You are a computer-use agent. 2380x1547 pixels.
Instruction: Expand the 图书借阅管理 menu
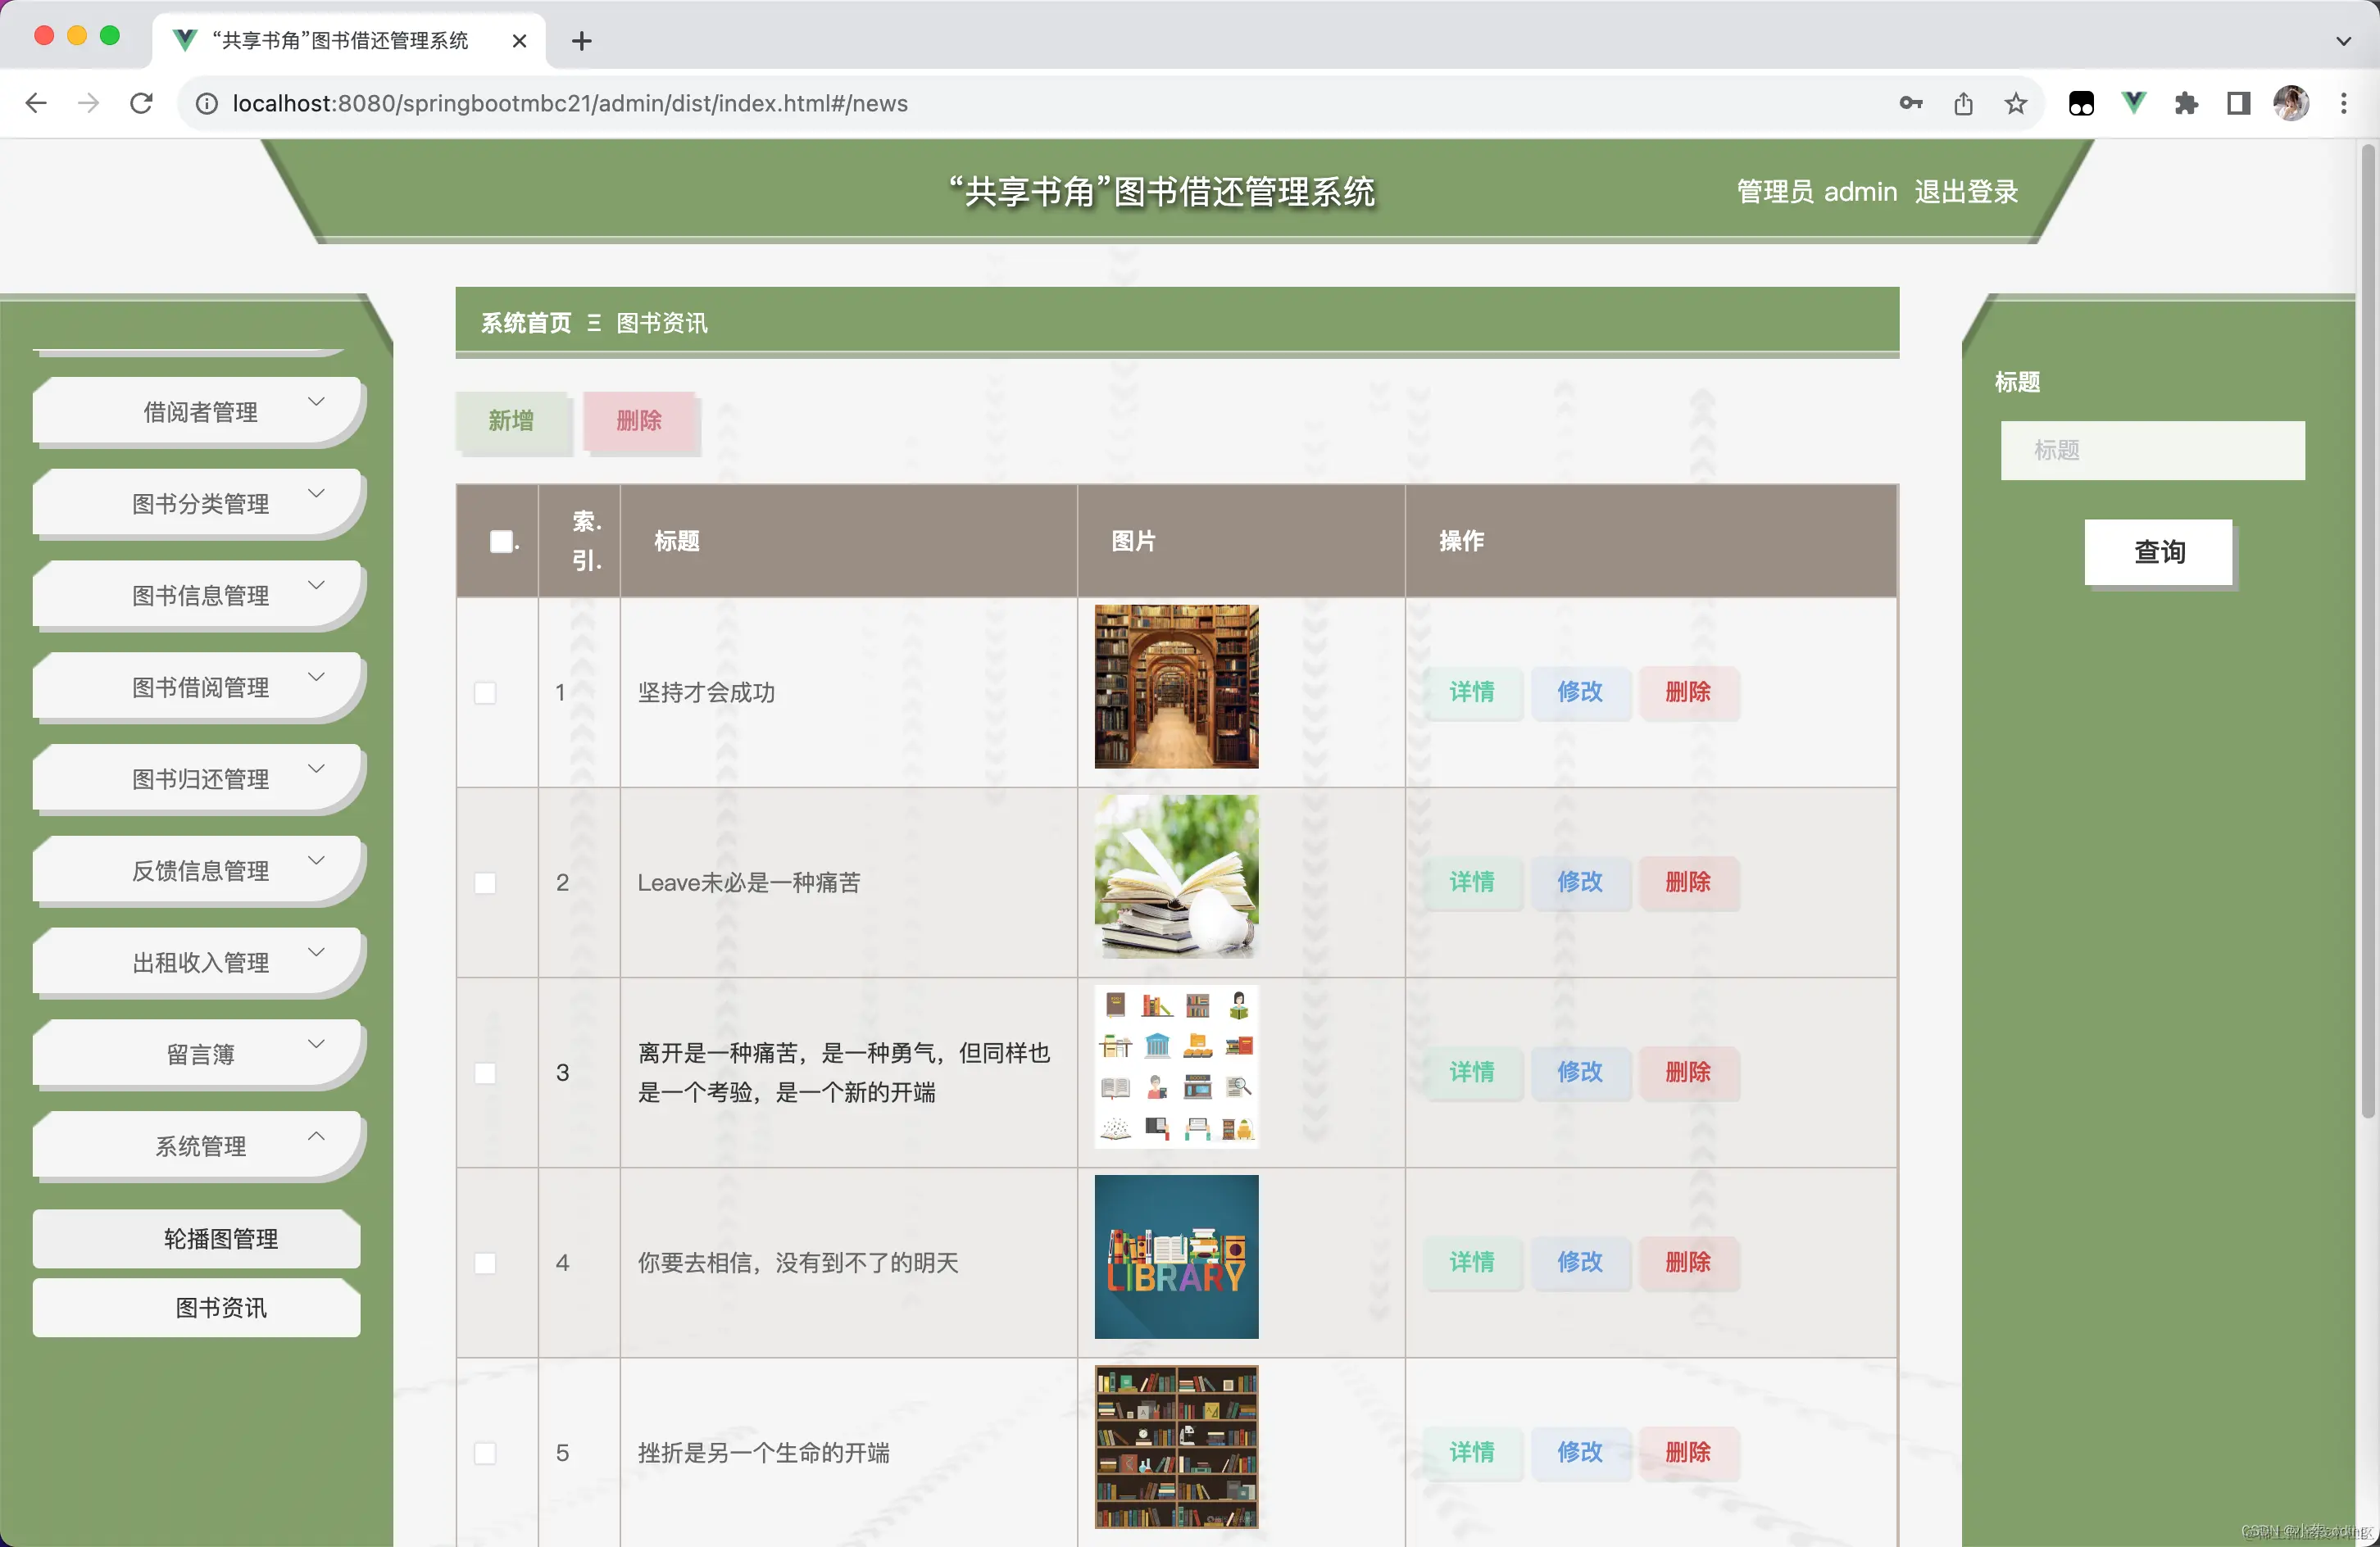coord(198,687)
